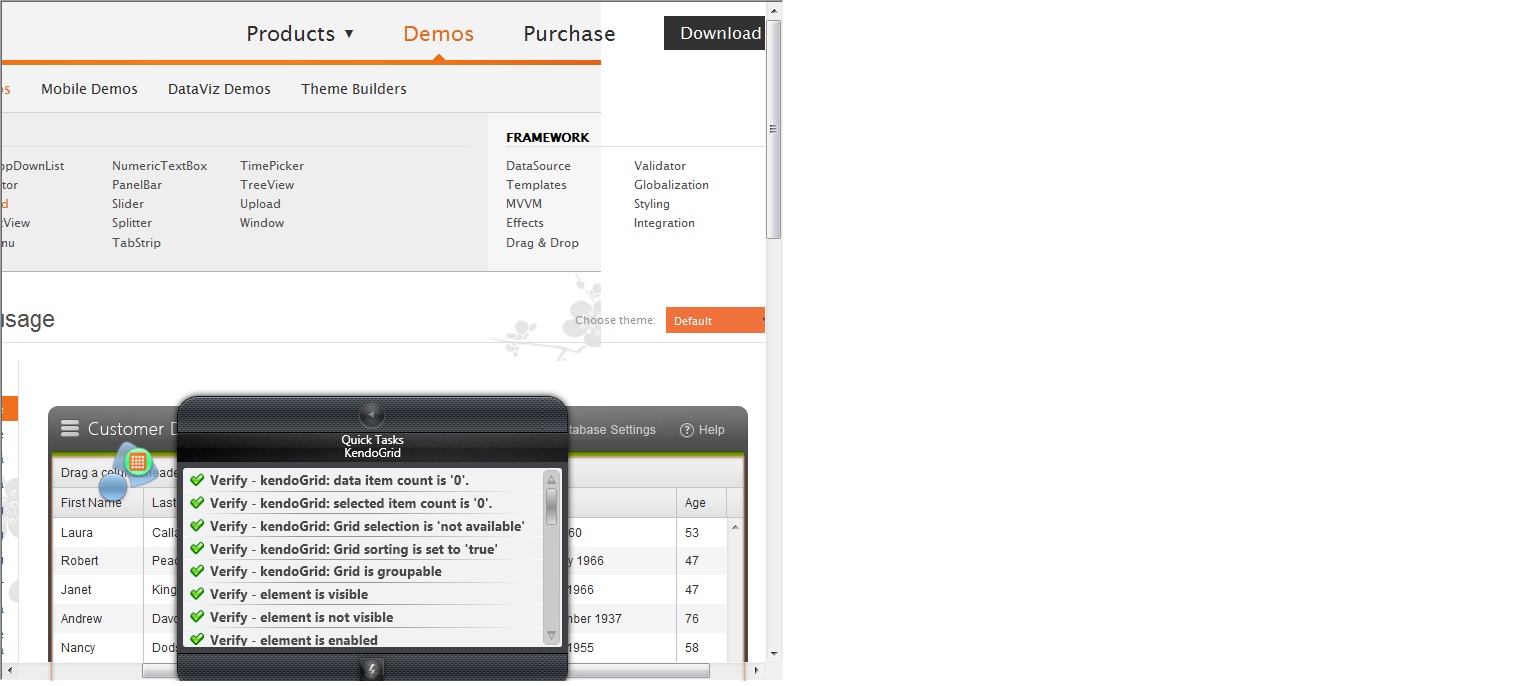Open the Products dropdown menu
Screen dimensions: 1540x686
click(300, 34)
